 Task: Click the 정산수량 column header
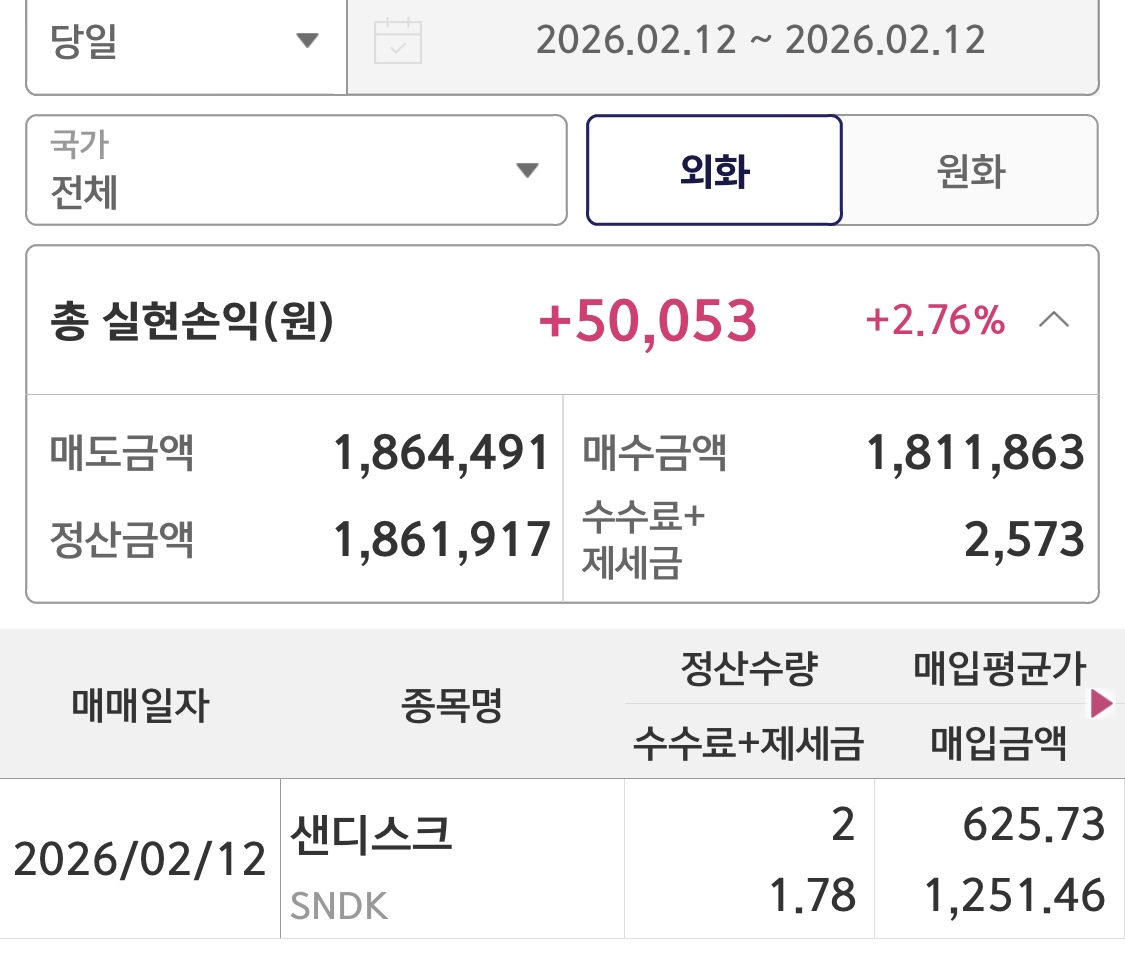748,669
